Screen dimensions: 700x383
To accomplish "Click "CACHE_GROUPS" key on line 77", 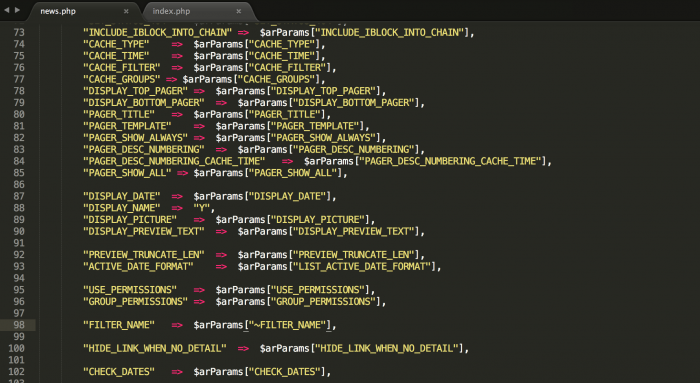I will 121,79.
